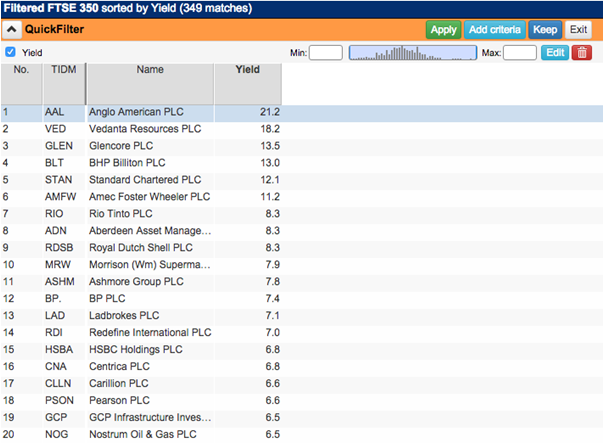Collapse the QuickFilter panel with chevron
Viewport: 603px width, 445px height.
click(x=12, y=30)
